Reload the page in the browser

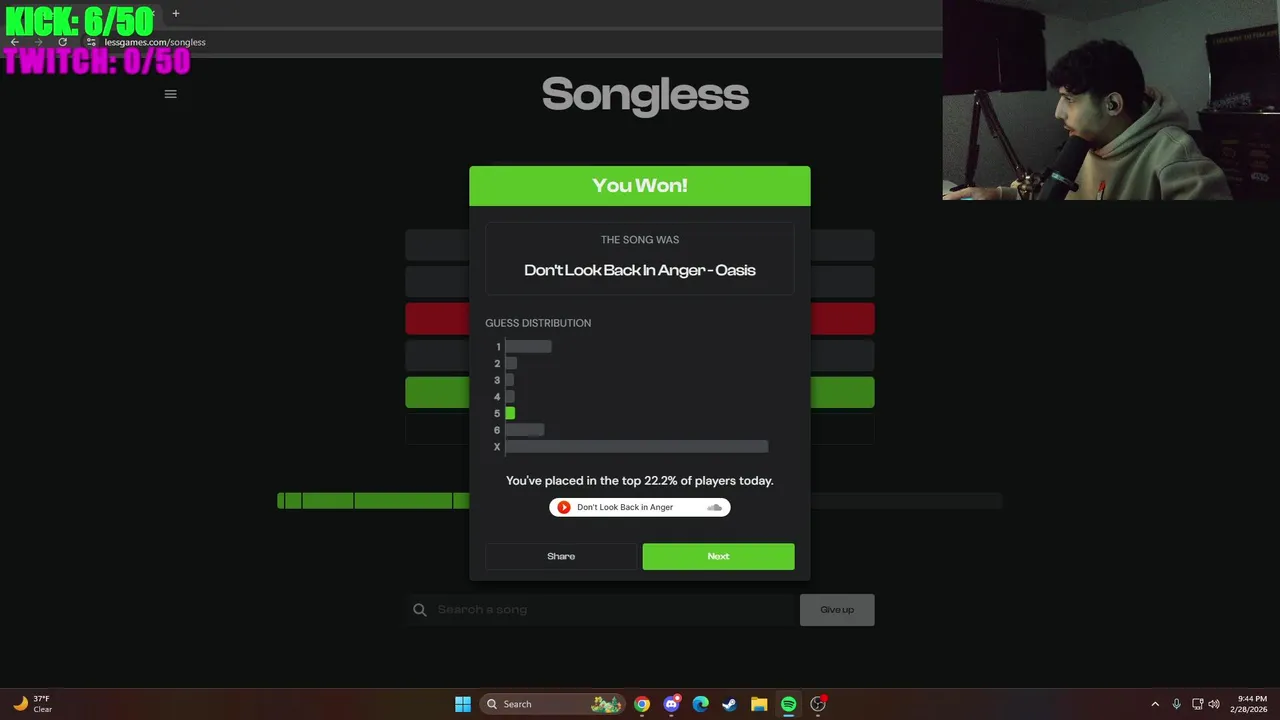[62, 42]
